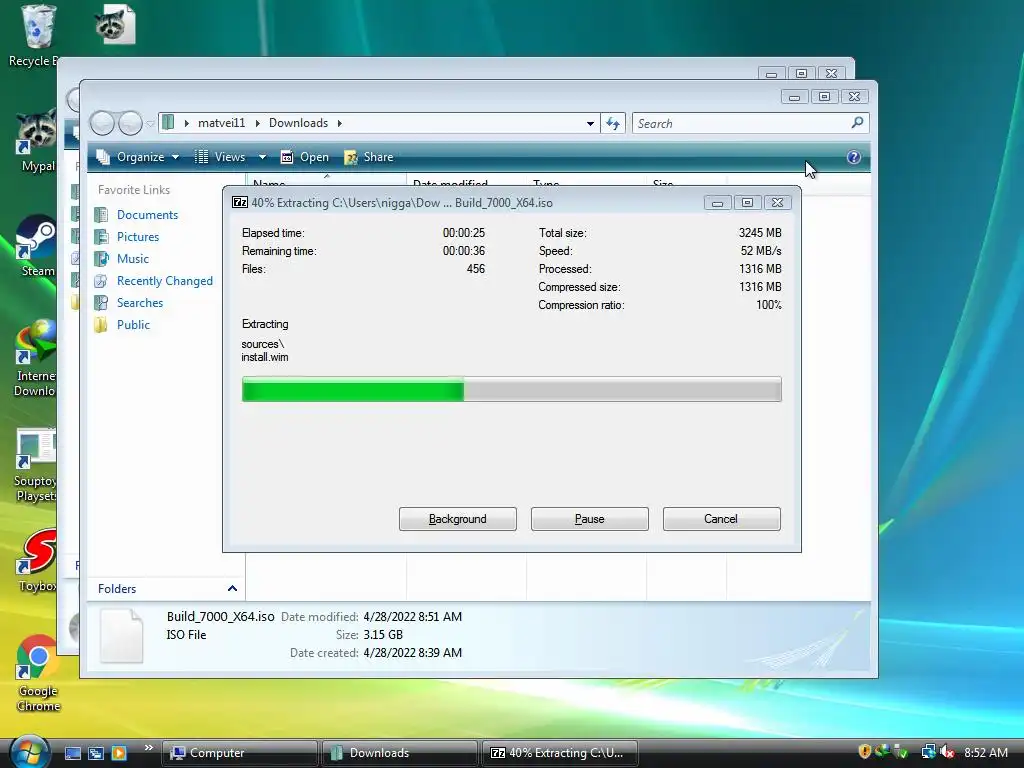This screenshot has width=1024, height=768.
Task: Open Soupto Playsets desktop shortcut
Action: click(x=36, y=465)
